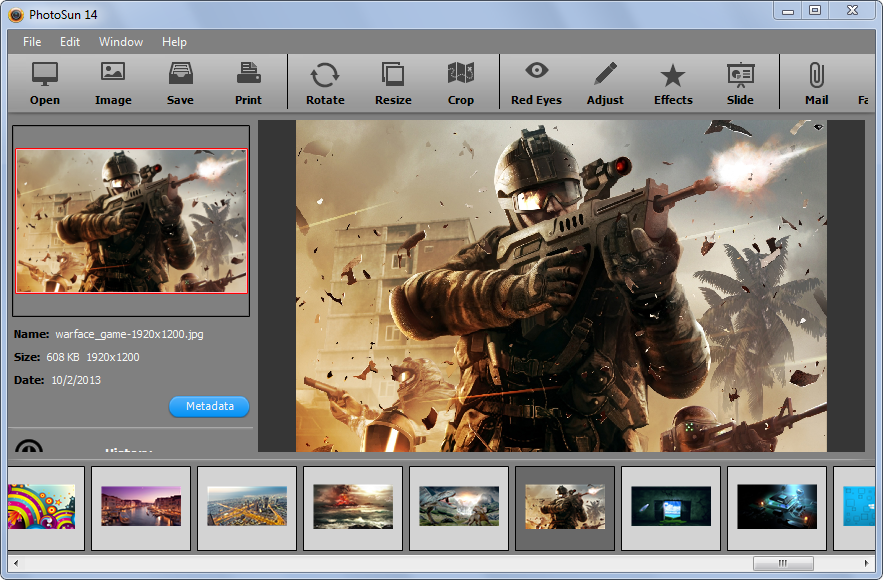
Task: Select the highlighted soldier filmstrip thumbnail
Action: pyautogui.click(x=565, y=506)
